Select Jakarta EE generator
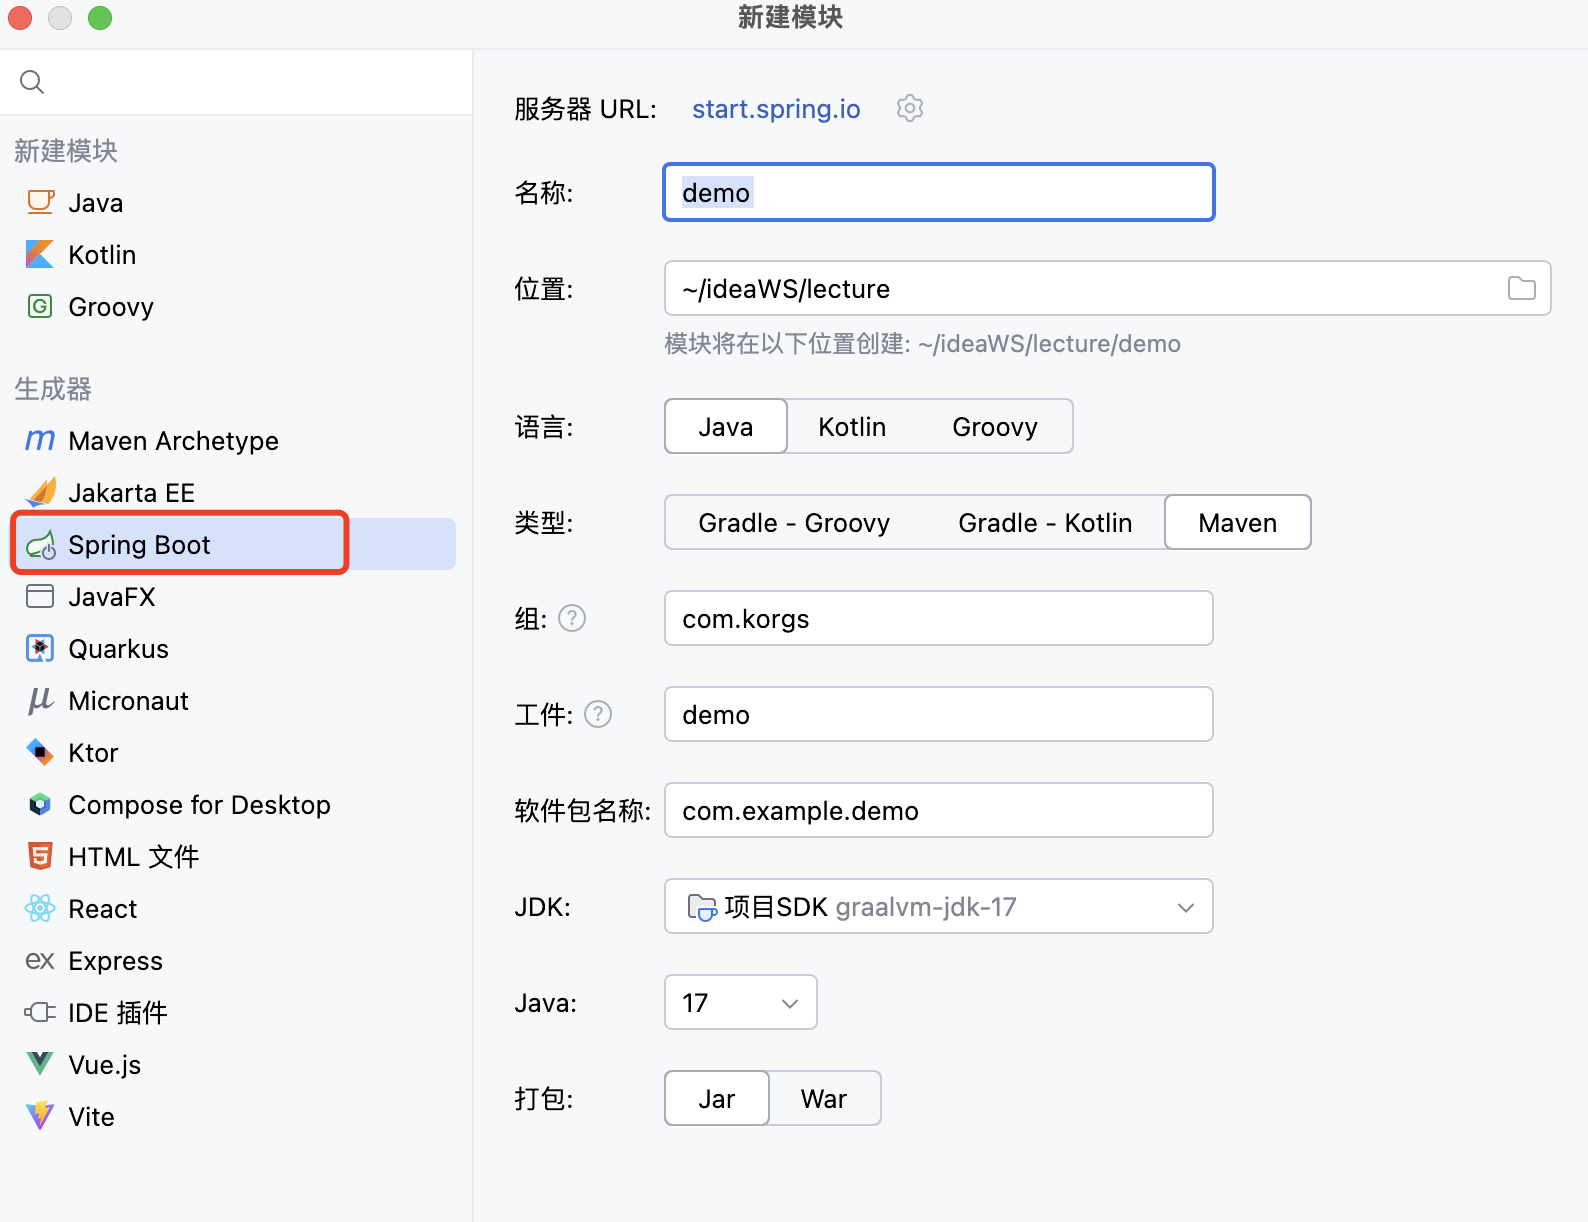This screenshot has height=1222, width=1588. (x=236, y=492)
